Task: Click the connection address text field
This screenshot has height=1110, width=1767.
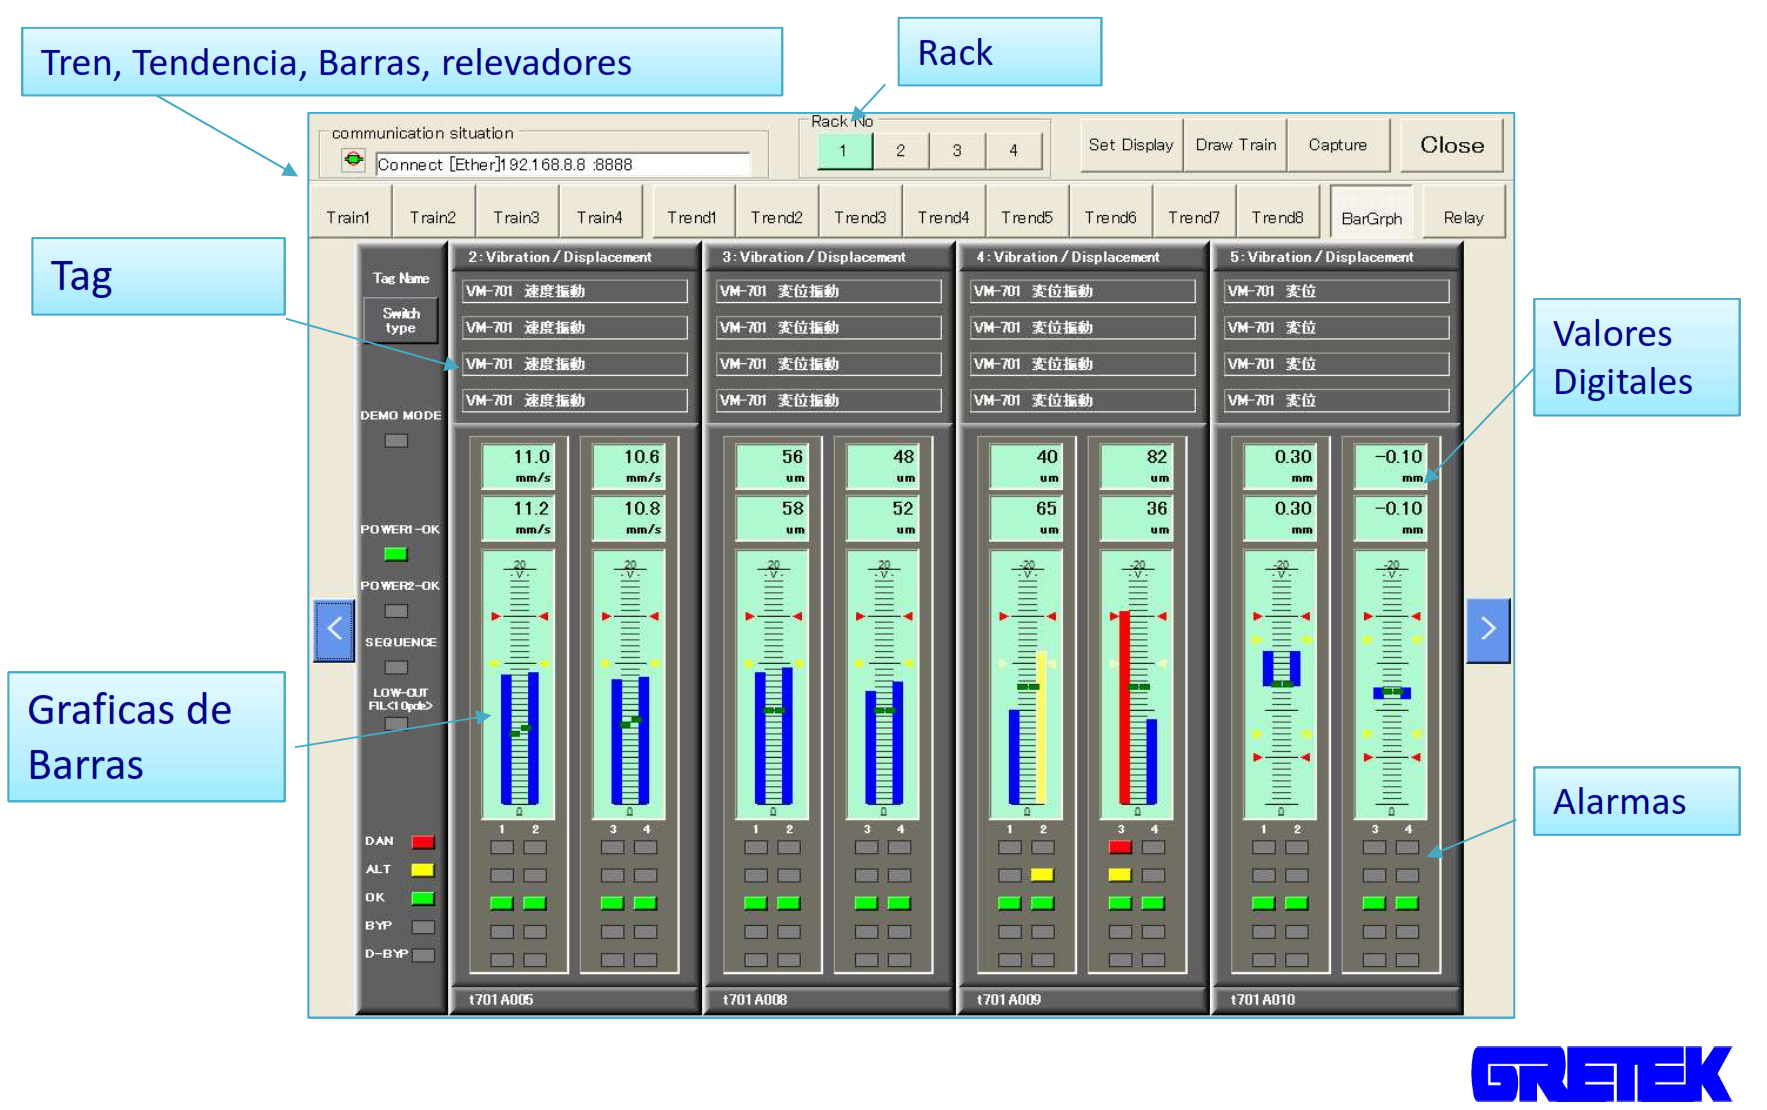Action: coord(562,165)
